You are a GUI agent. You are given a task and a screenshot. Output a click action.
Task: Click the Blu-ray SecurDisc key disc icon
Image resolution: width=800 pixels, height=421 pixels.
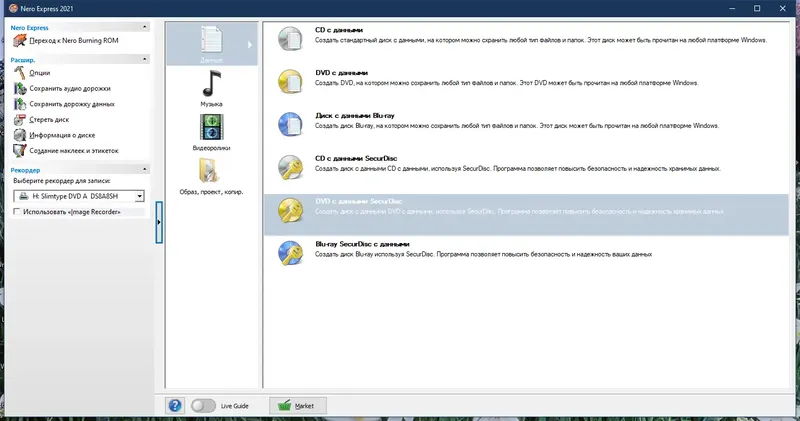[290, 253]
